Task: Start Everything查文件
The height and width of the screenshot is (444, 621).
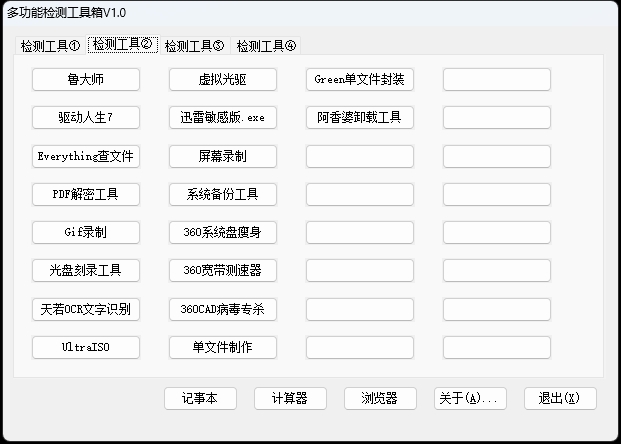Action: [86, 156]
